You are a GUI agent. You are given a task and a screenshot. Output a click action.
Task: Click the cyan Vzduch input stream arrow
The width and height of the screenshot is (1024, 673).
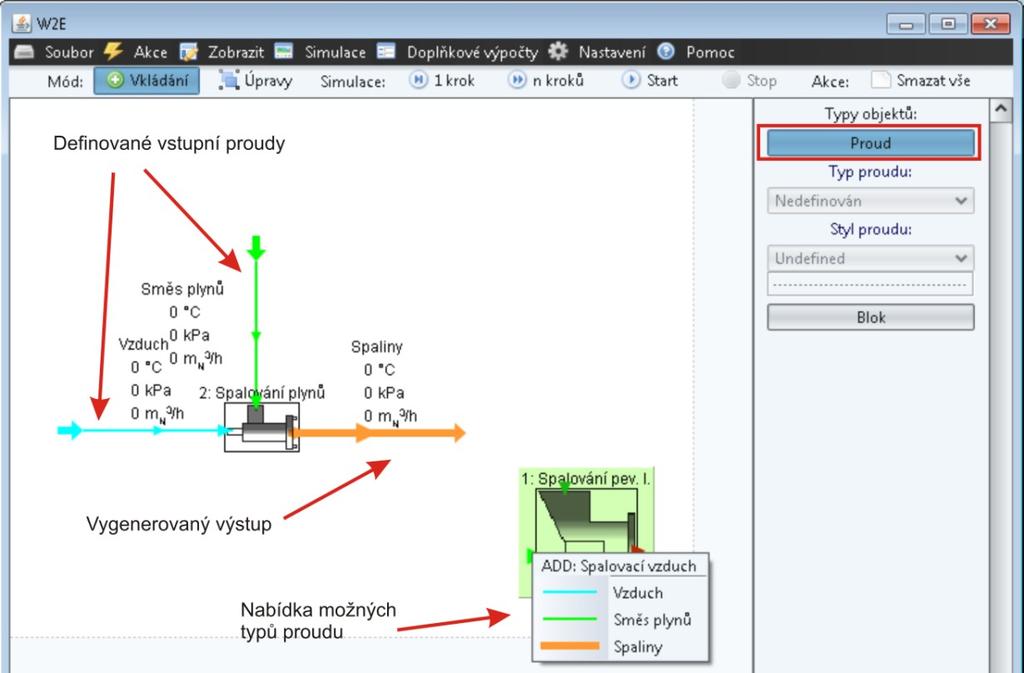pyautogui.click(x=71, y=430)
